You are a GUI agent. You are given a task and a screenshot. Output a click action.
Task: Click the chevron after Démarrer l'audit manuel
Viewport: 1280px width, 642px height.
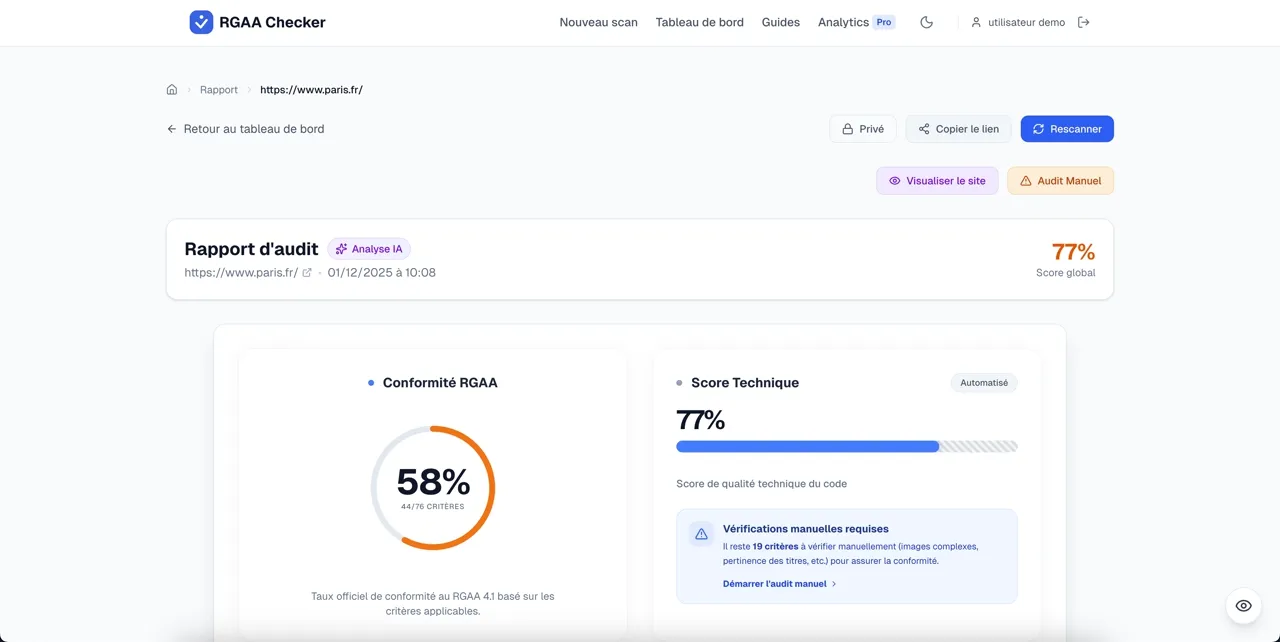[x=833, y=583]
